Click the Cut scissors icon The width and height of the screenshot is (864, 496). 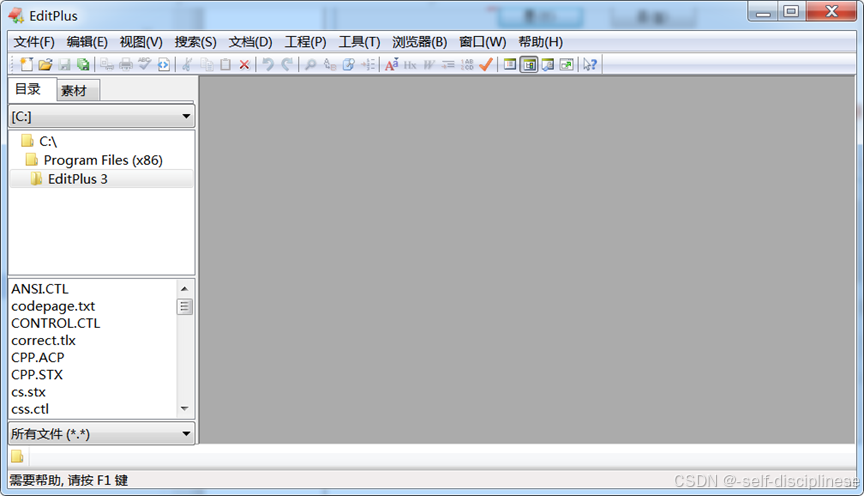click(187, 64)
